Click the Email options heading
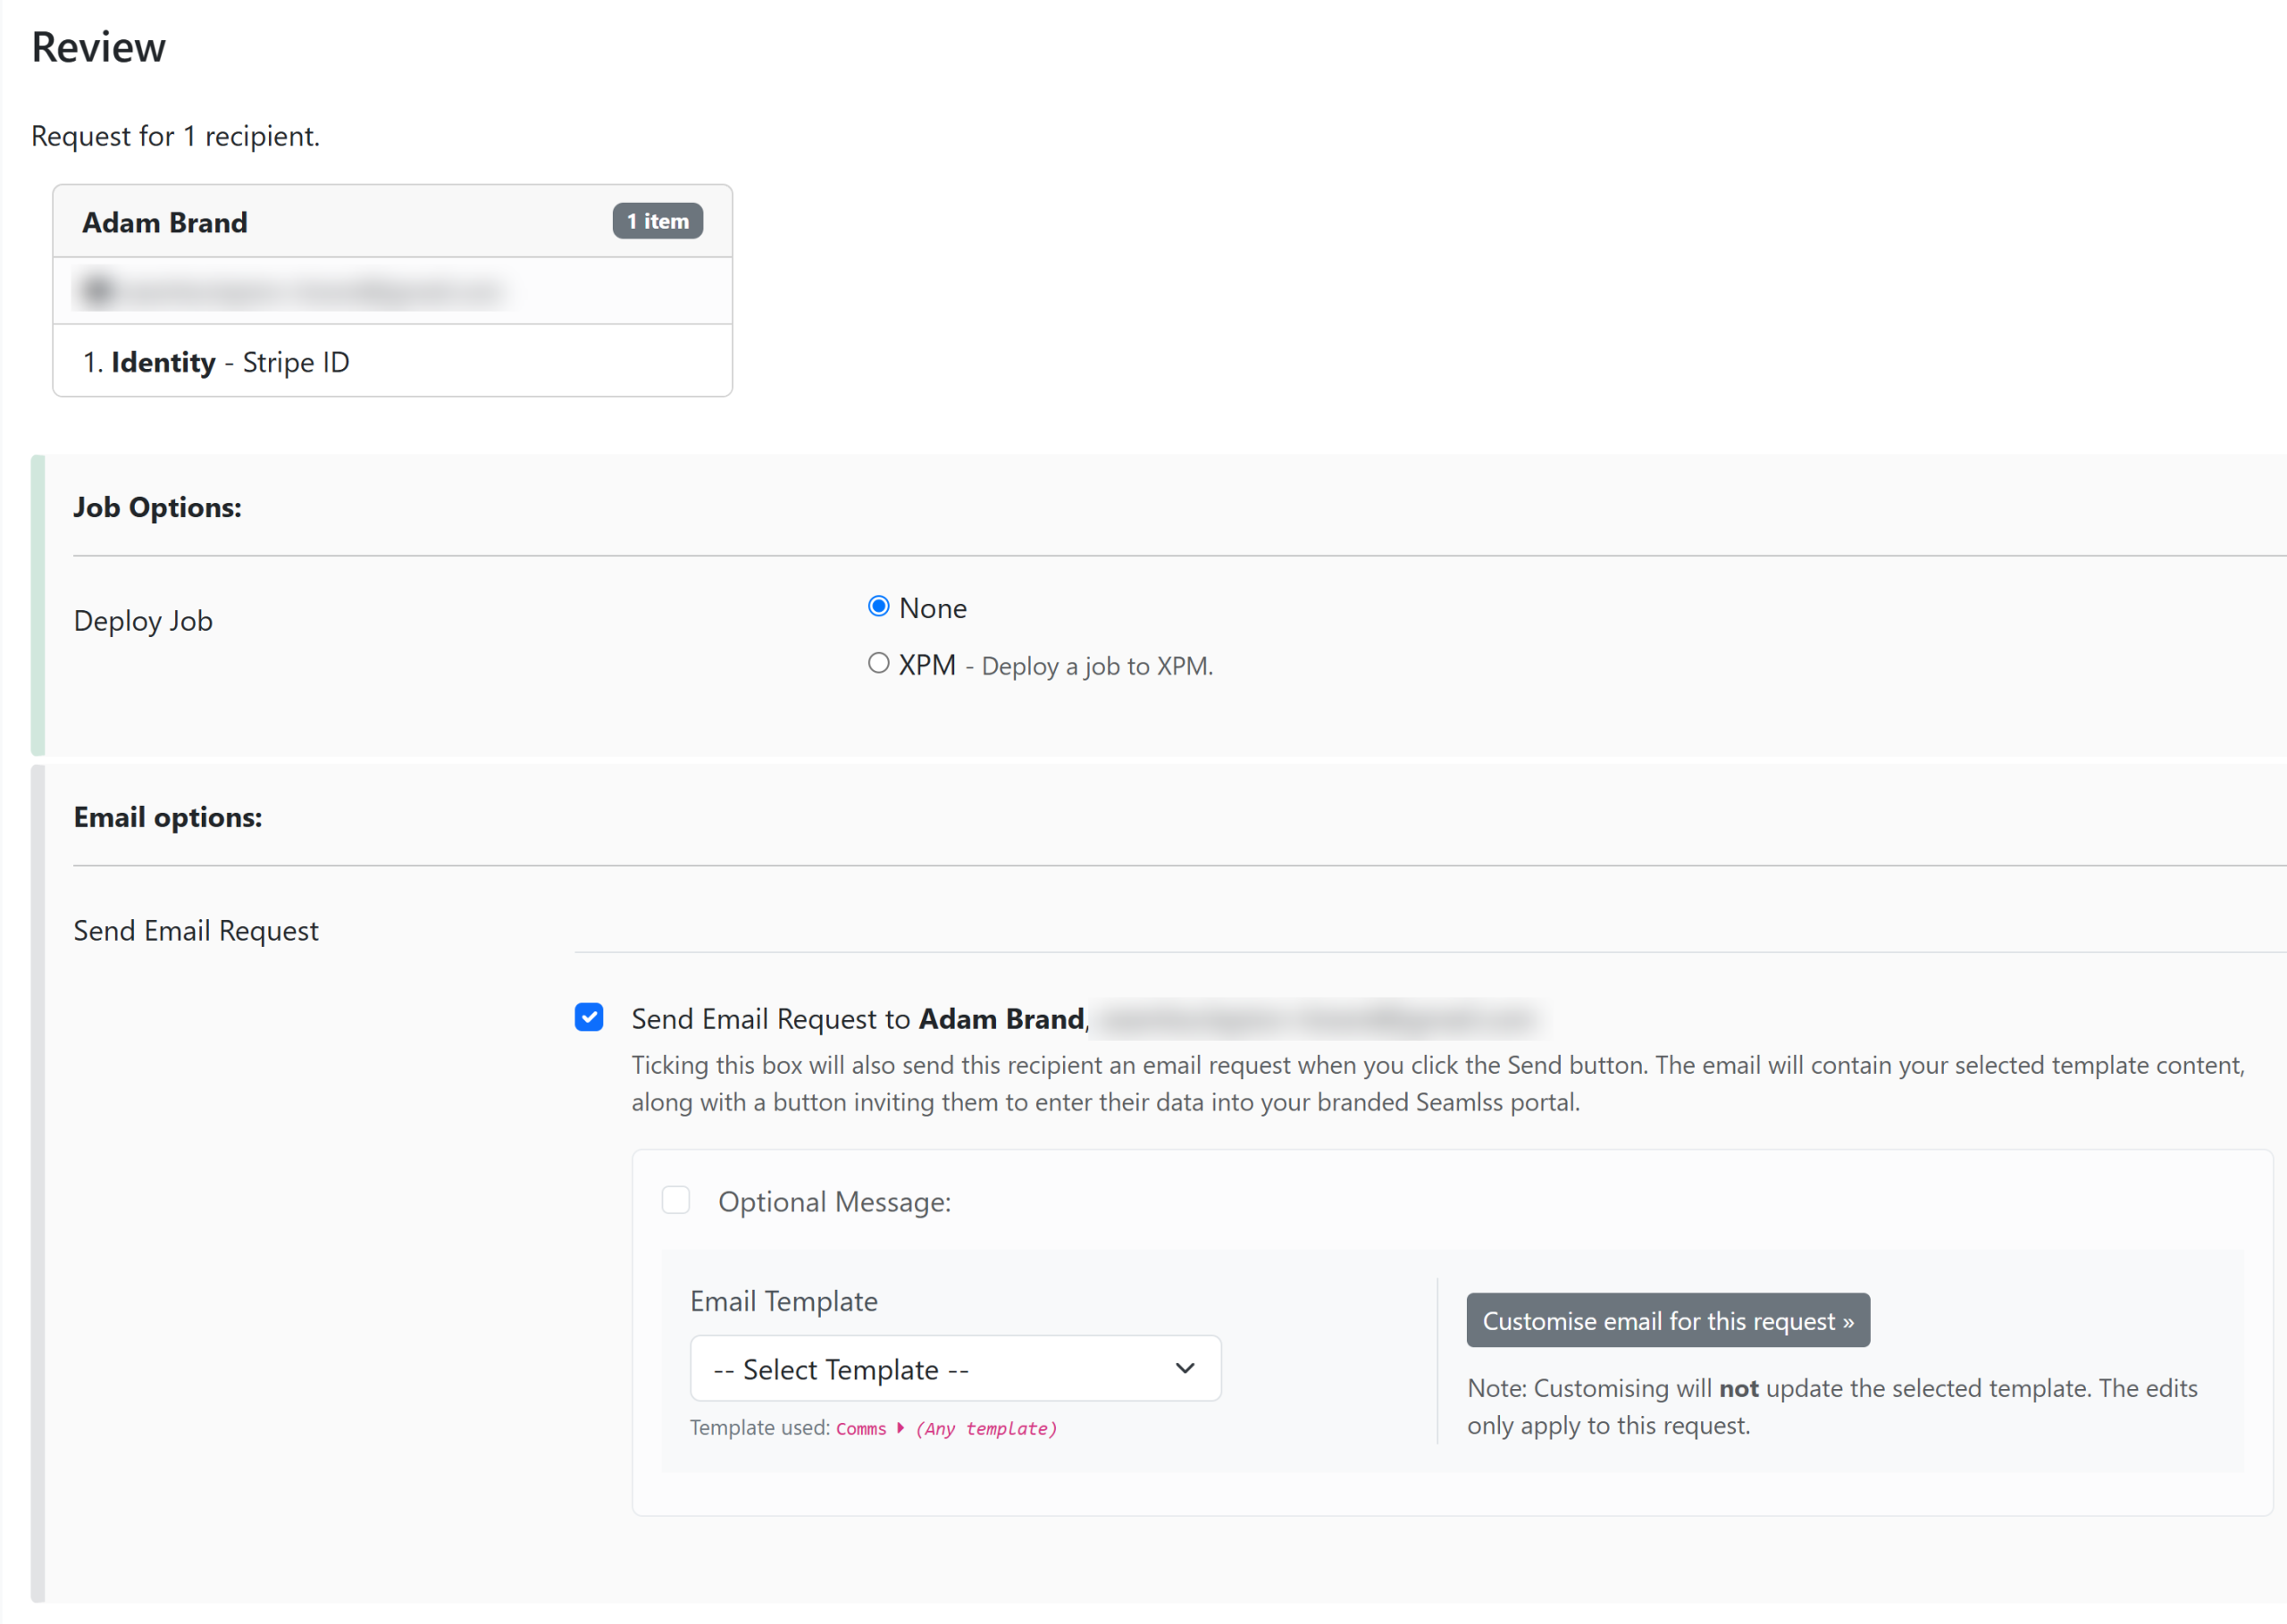This screenshot has height=1624, width=2287. [168, 818]
